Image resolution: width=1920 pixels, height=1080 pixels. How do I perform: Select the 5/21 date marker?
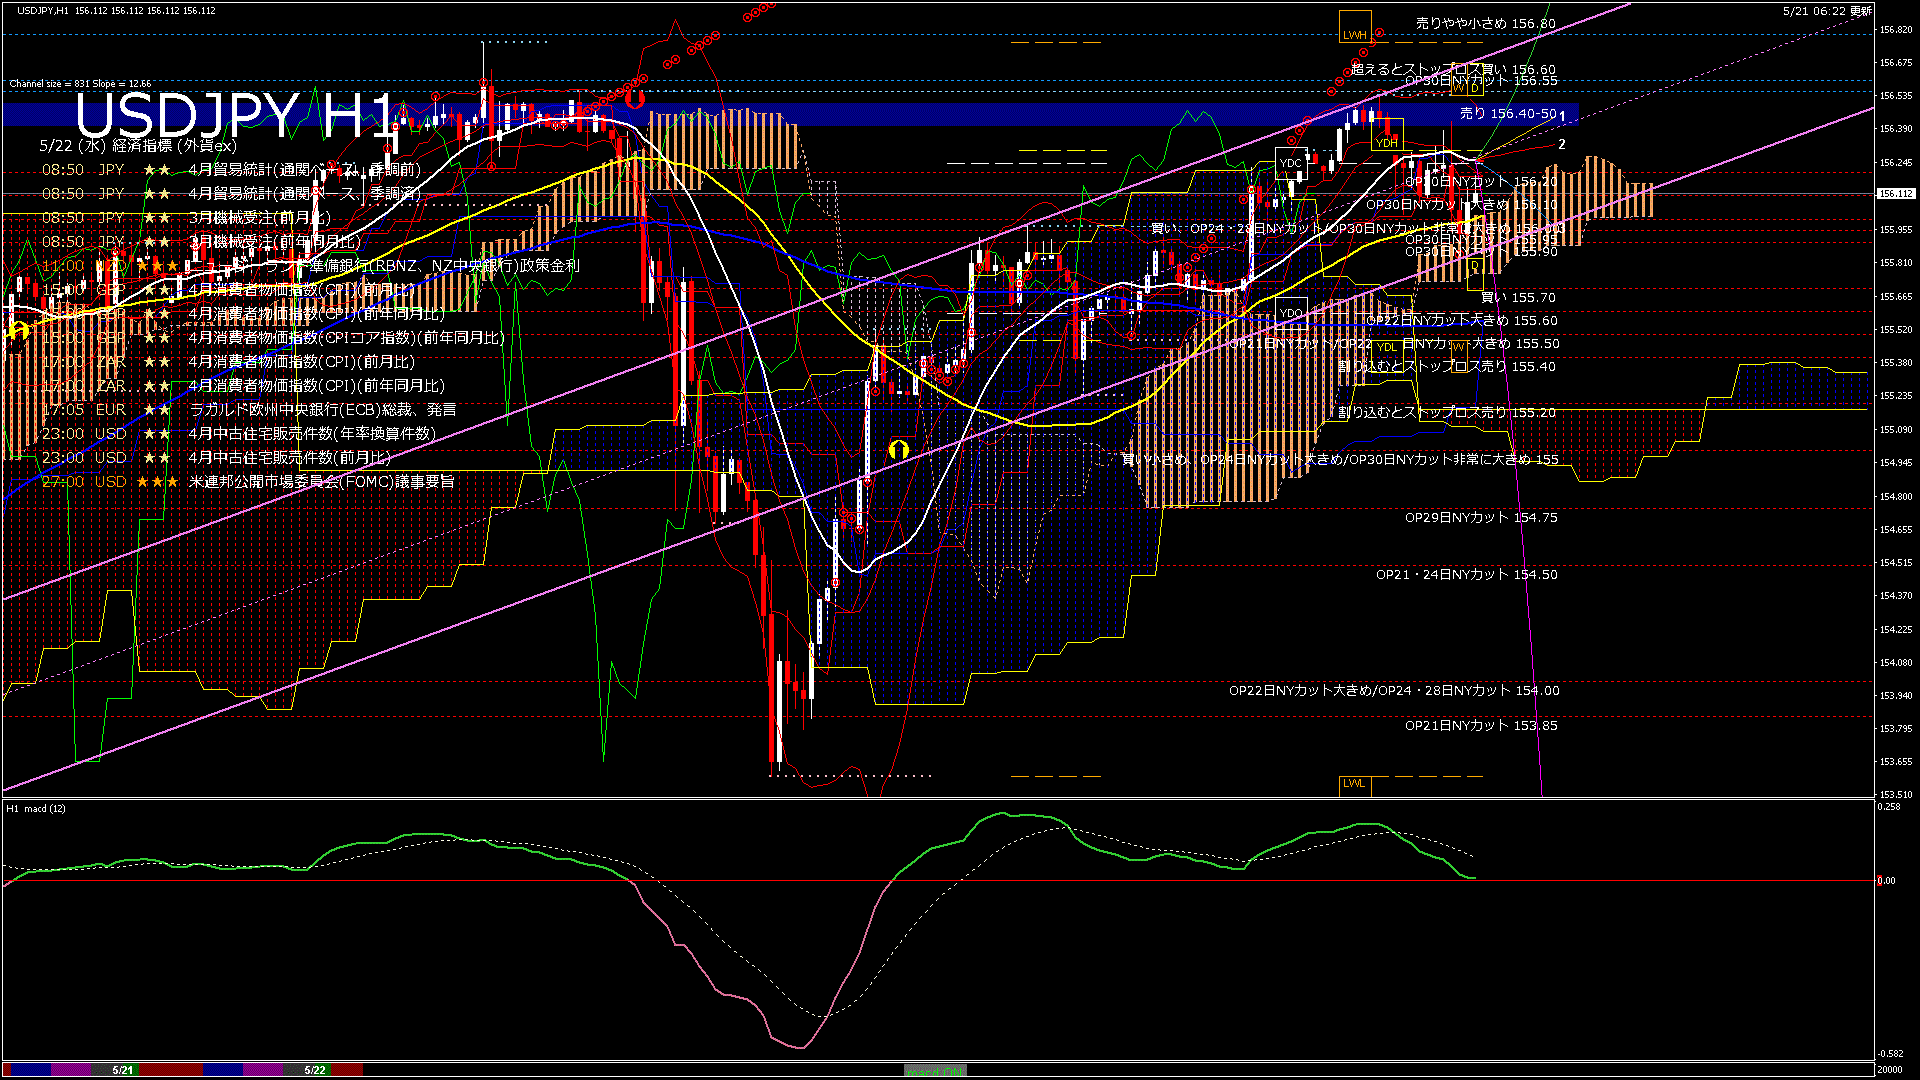coord(123,1070)
